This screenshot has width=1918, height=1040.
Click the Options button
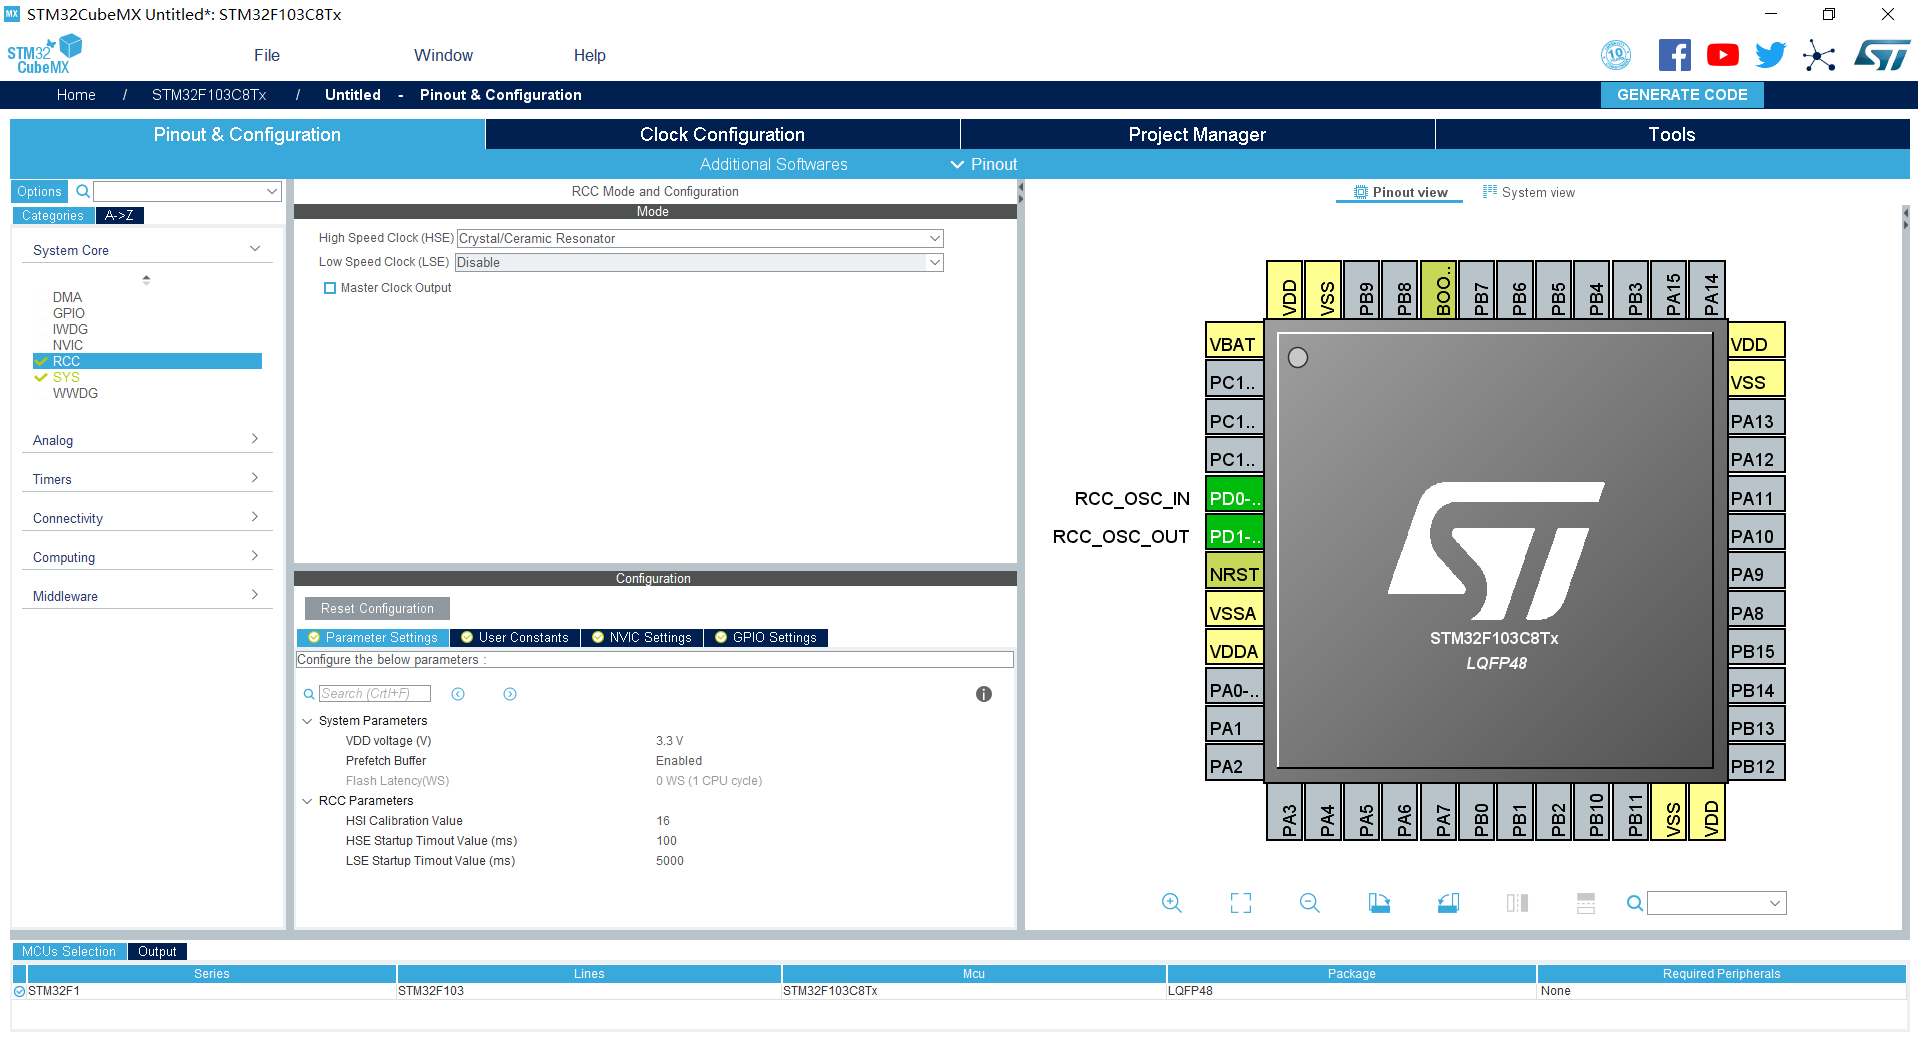(x=39, y=191)
